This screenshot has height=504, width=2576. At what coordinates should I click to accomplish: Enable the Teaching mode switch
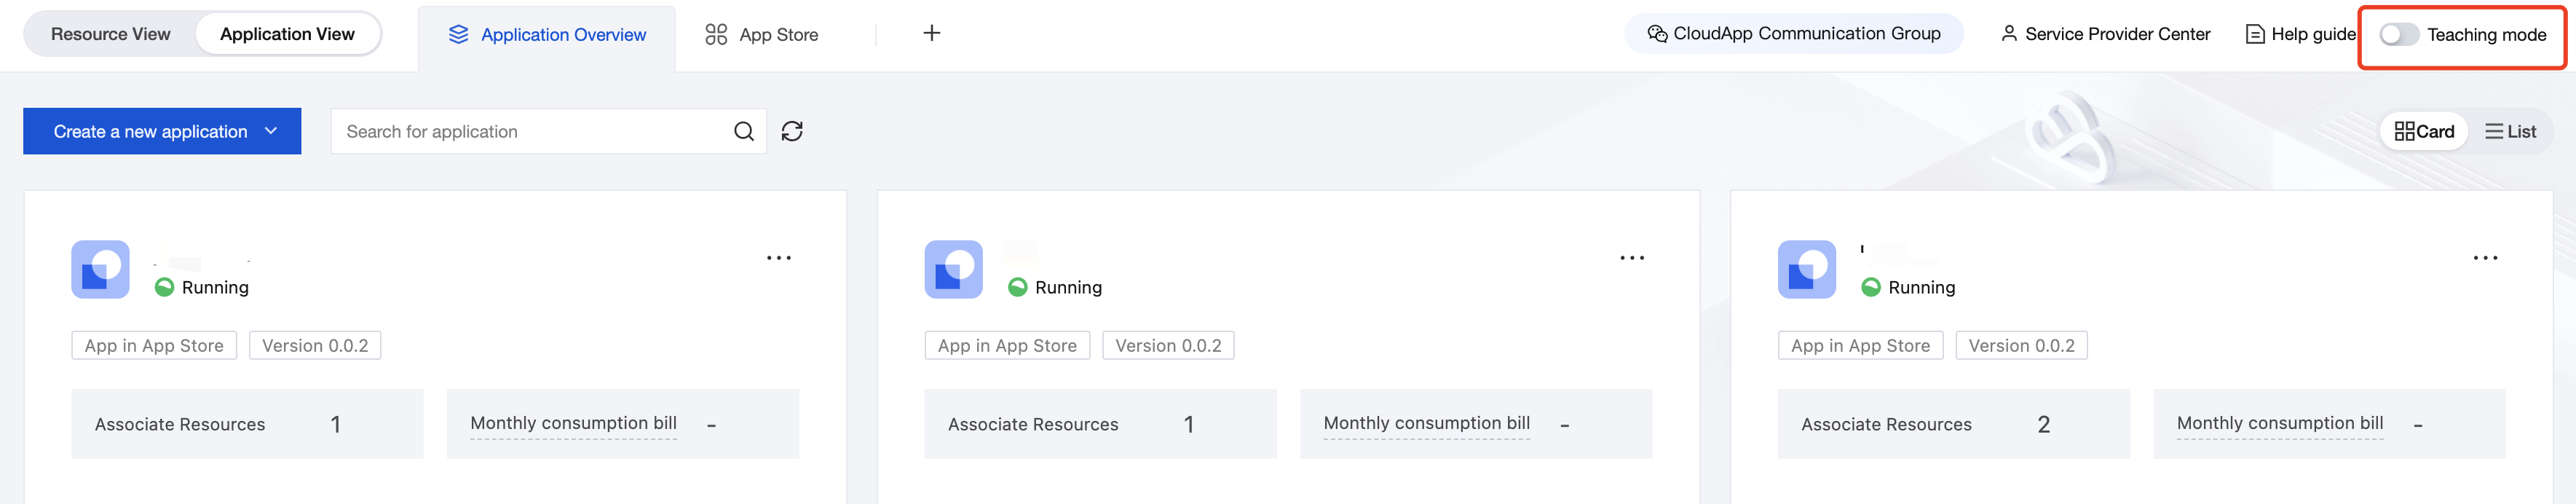[2398, 35]
